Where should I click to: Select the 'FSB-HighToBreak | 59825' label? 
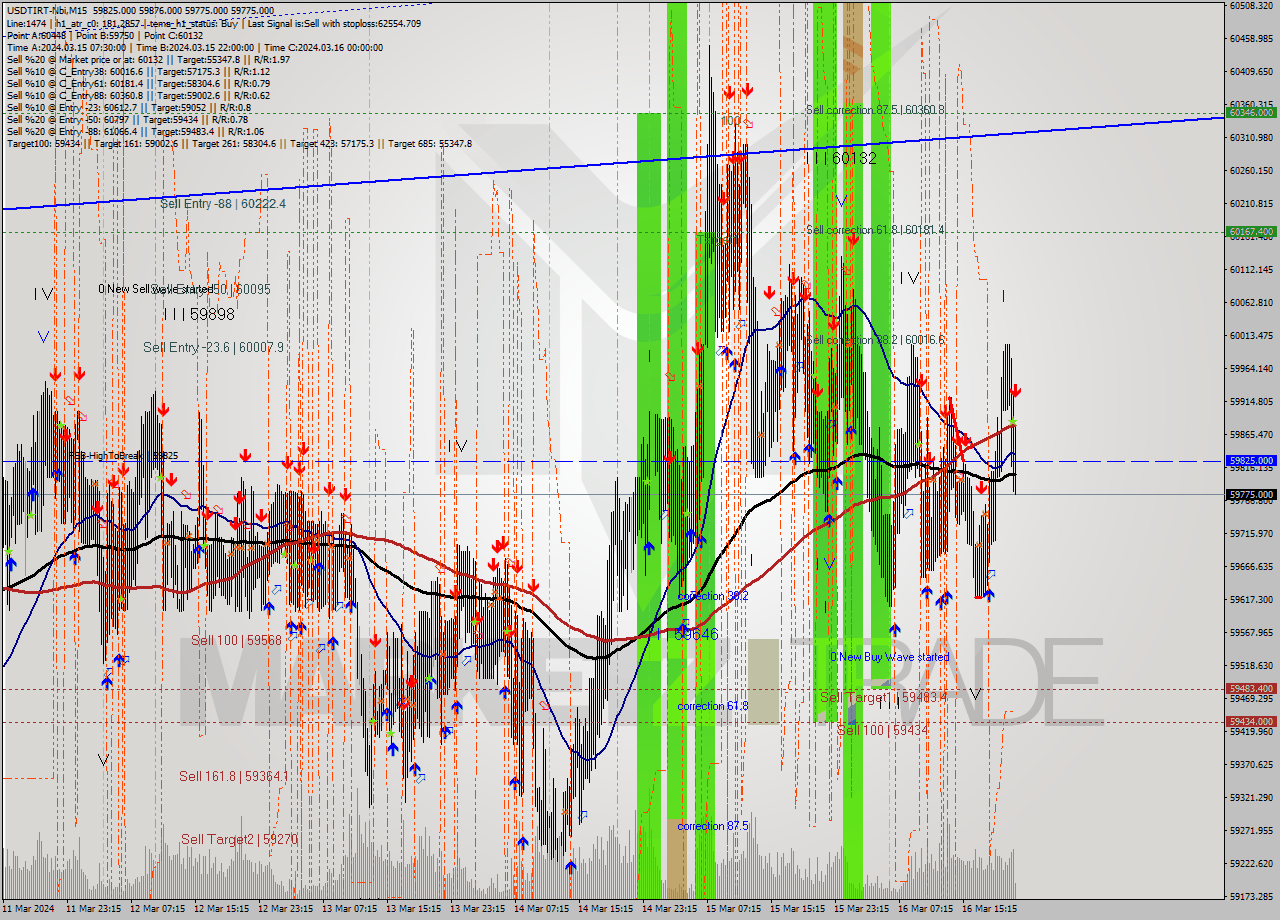point(123,455)
